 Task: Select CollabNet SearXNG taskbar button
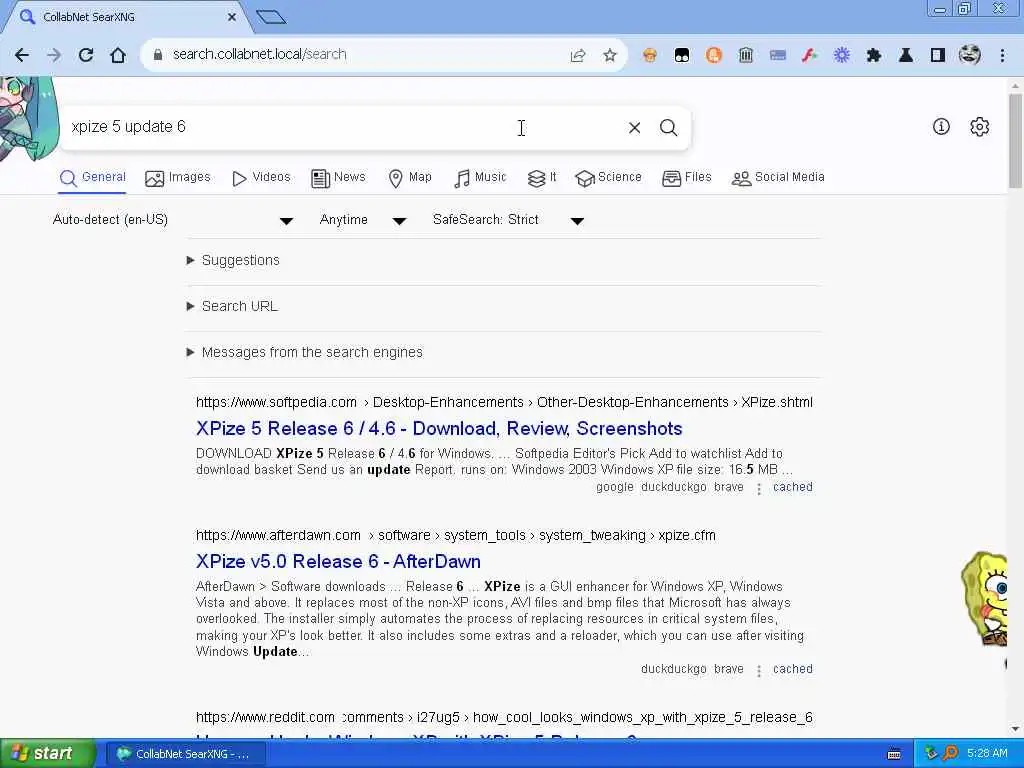coord(187,754)
